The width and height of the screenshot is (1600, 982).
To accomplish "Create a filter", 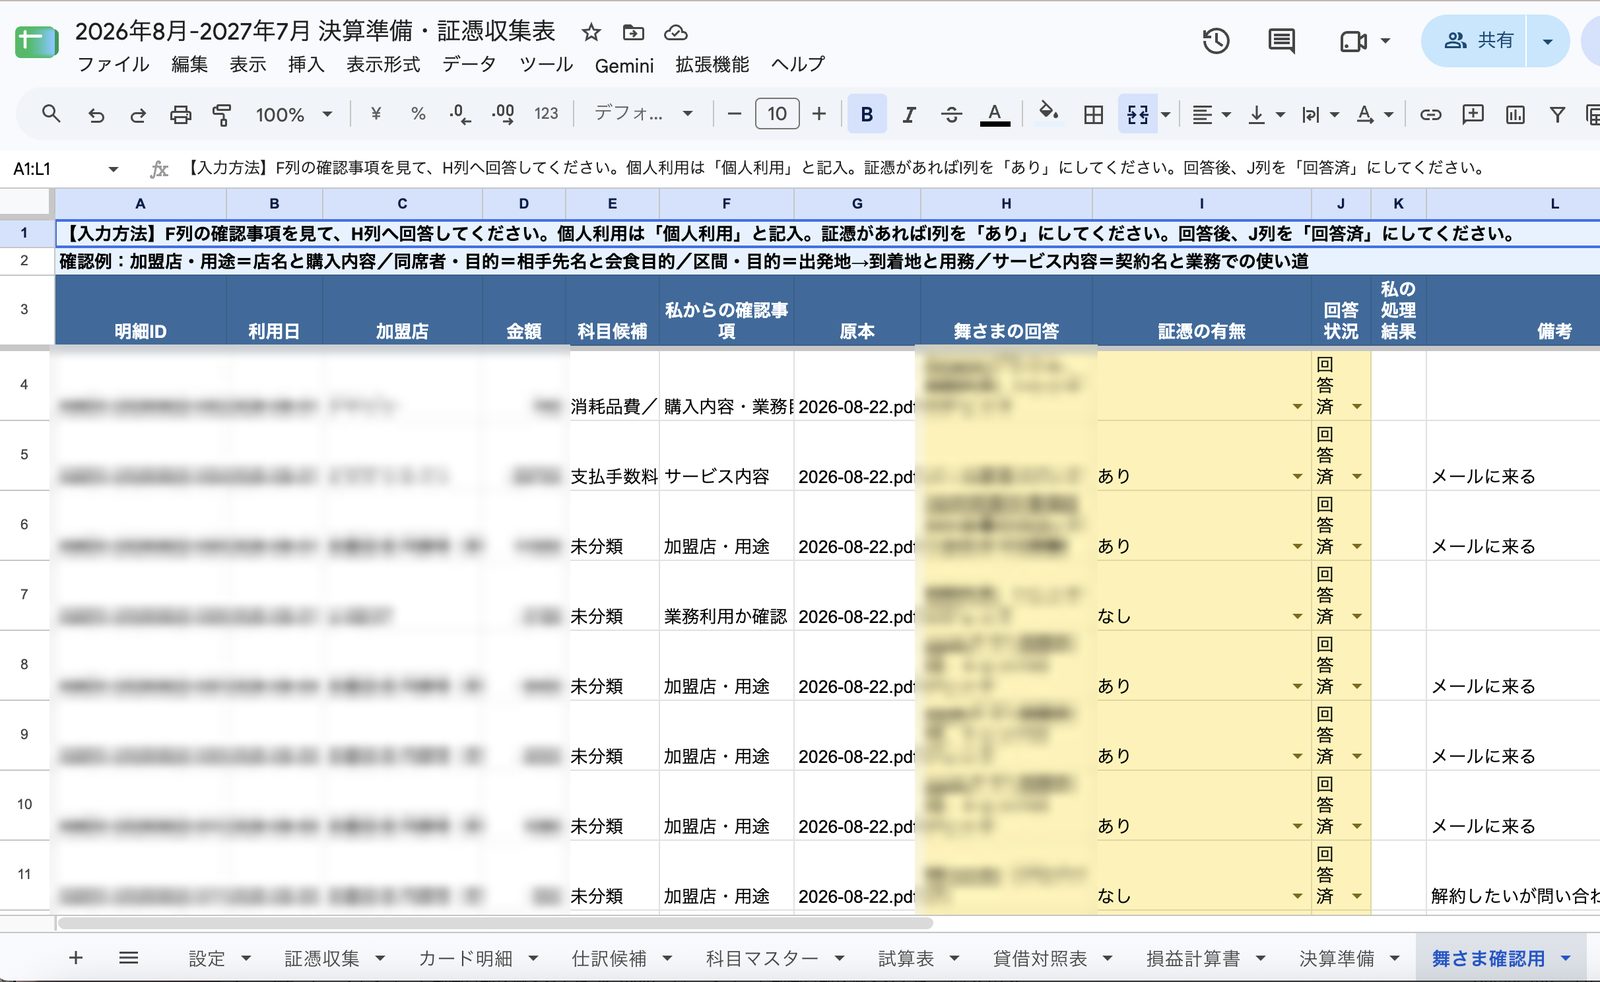I will click(1557, 115).
